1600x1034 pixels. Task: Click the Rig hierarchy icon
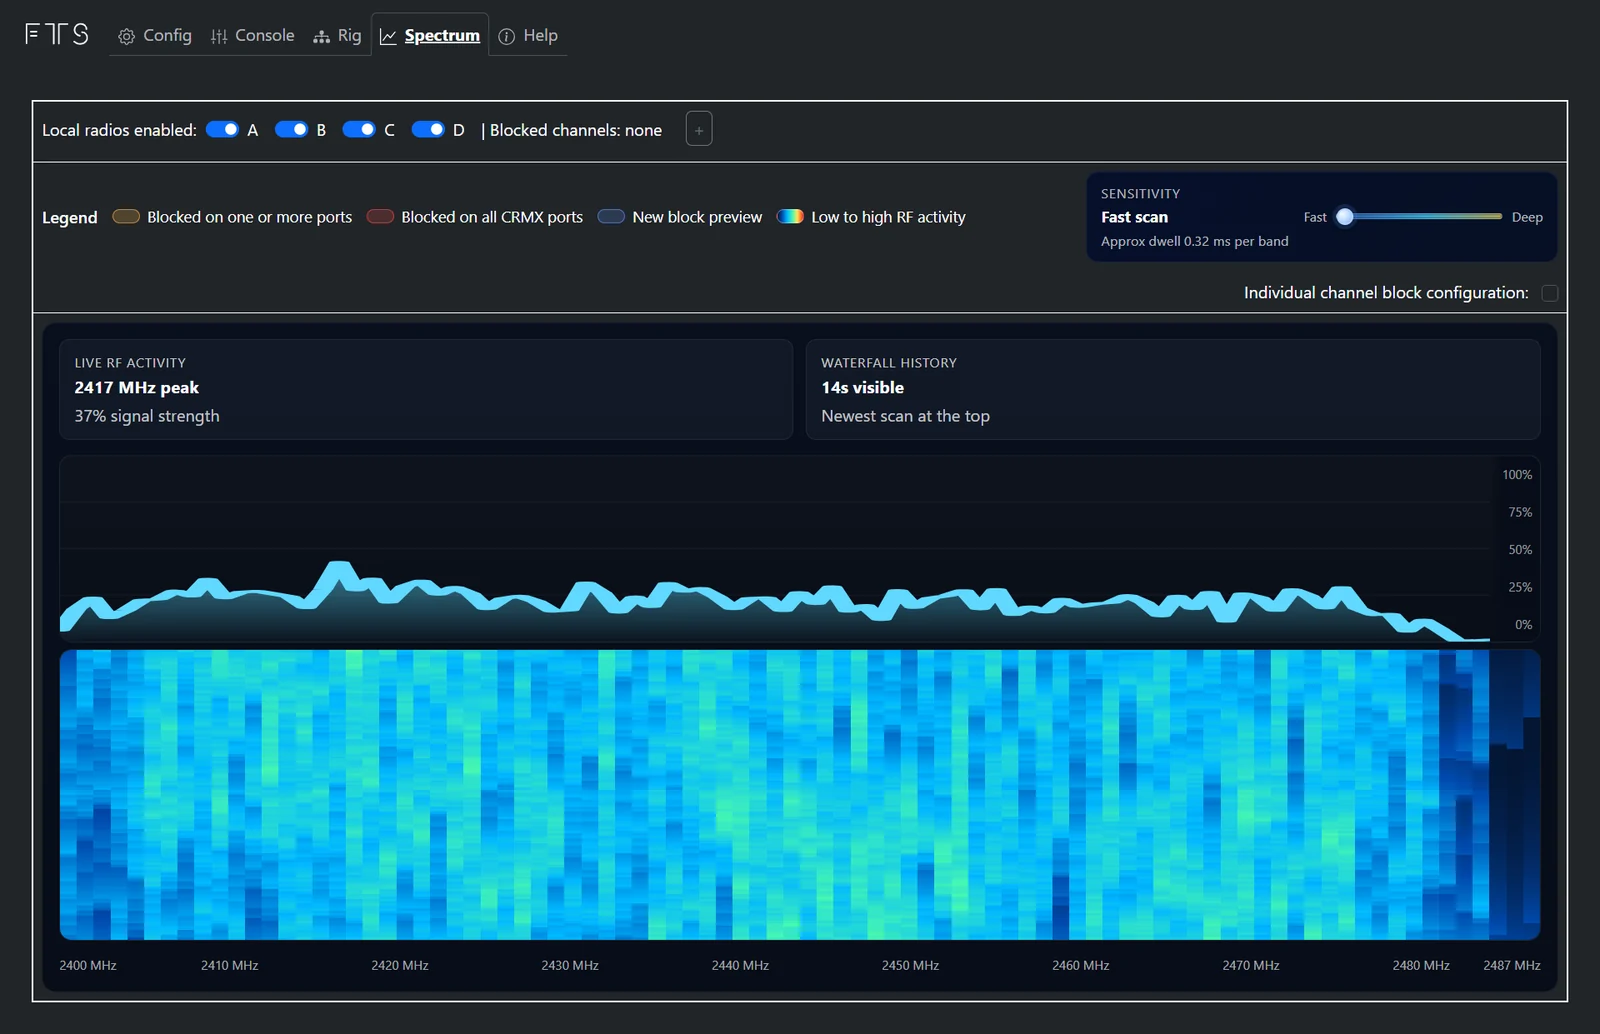coord(321,36)
